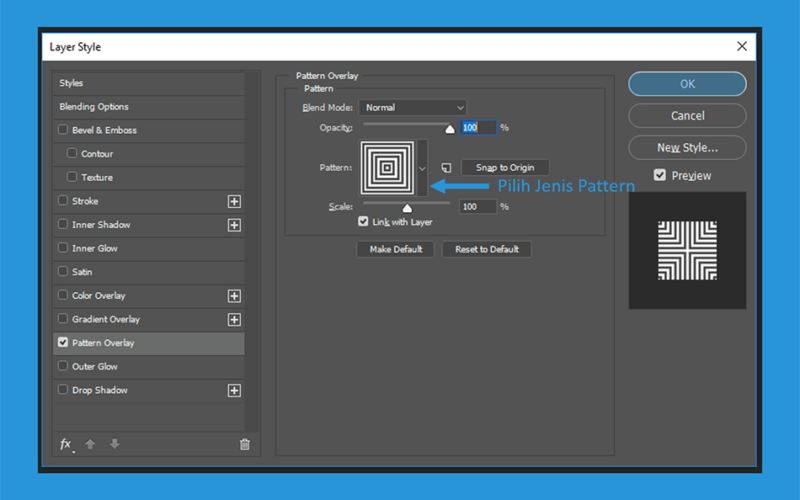Screen dimensions: 800x500
Task: Click the Scale value input field
Action: pos(478,207)
